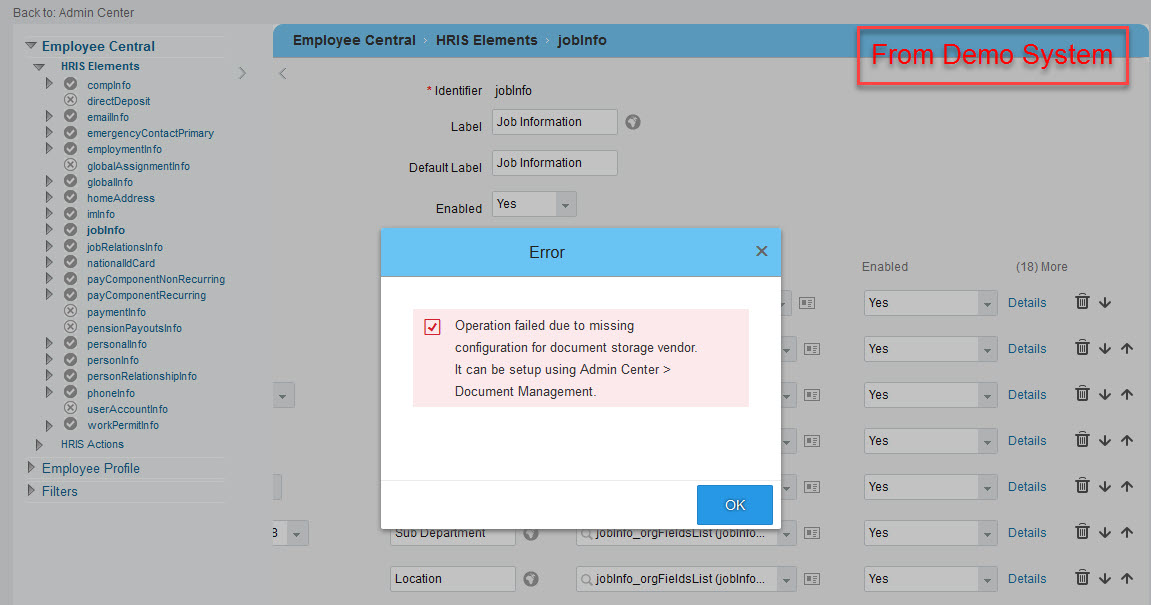Expand the Filters section
Viewport: 1151px width, 605px height.
31,490
